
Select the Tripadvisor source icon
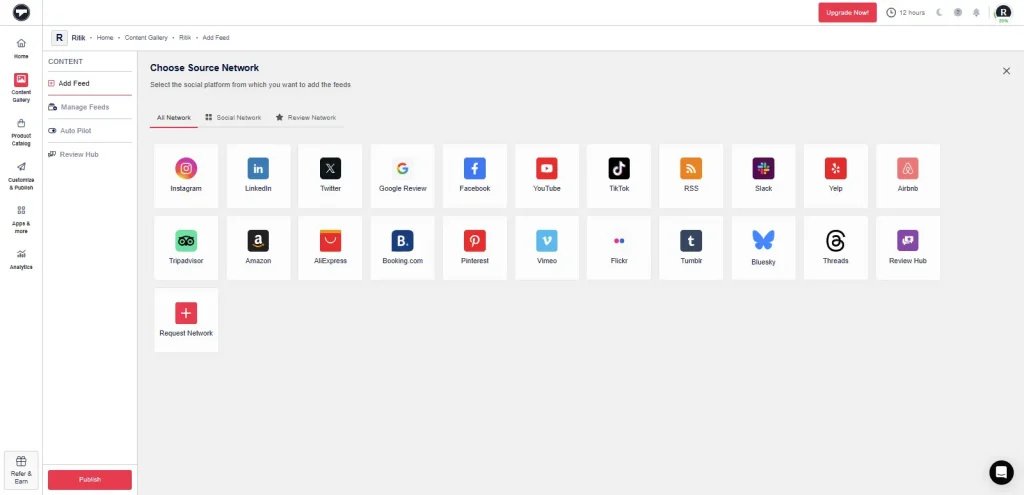point(186,241)
